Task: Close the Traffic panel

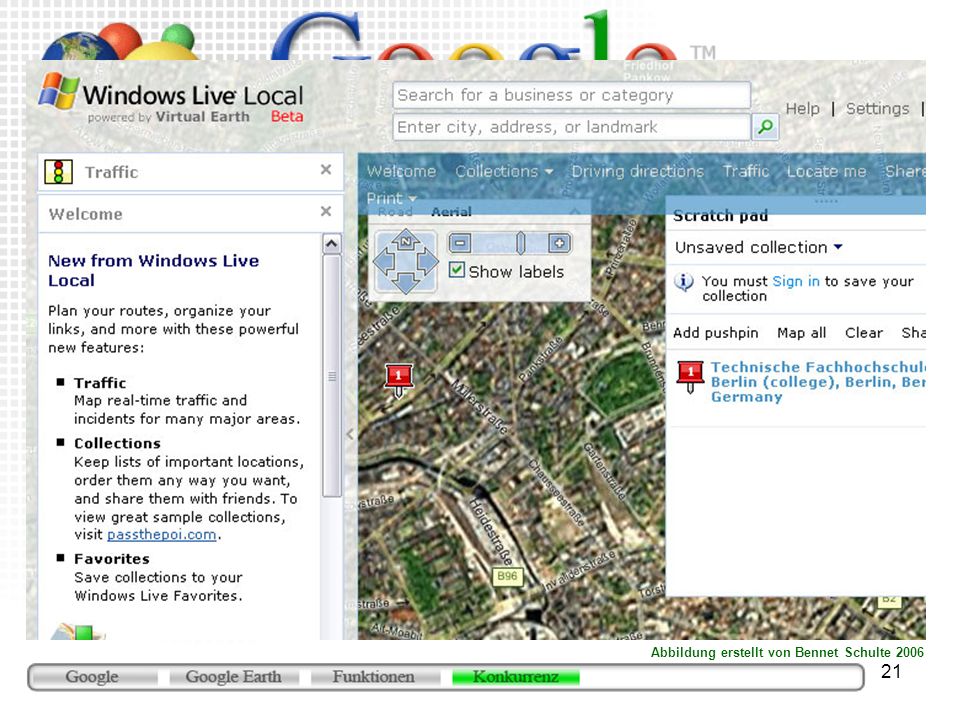Action: [x=326, y=170]
